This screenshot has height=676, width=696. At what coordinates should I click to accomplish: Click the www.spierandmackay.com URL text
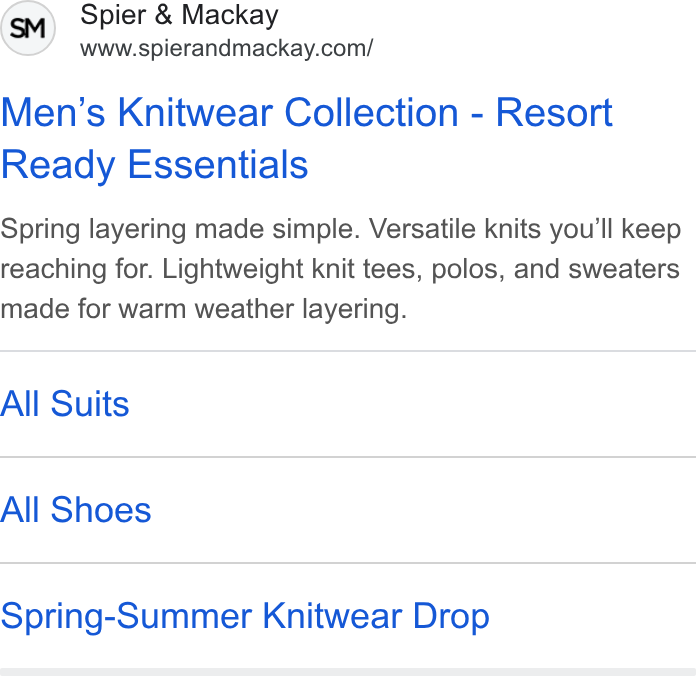click(x=227, y=48)
